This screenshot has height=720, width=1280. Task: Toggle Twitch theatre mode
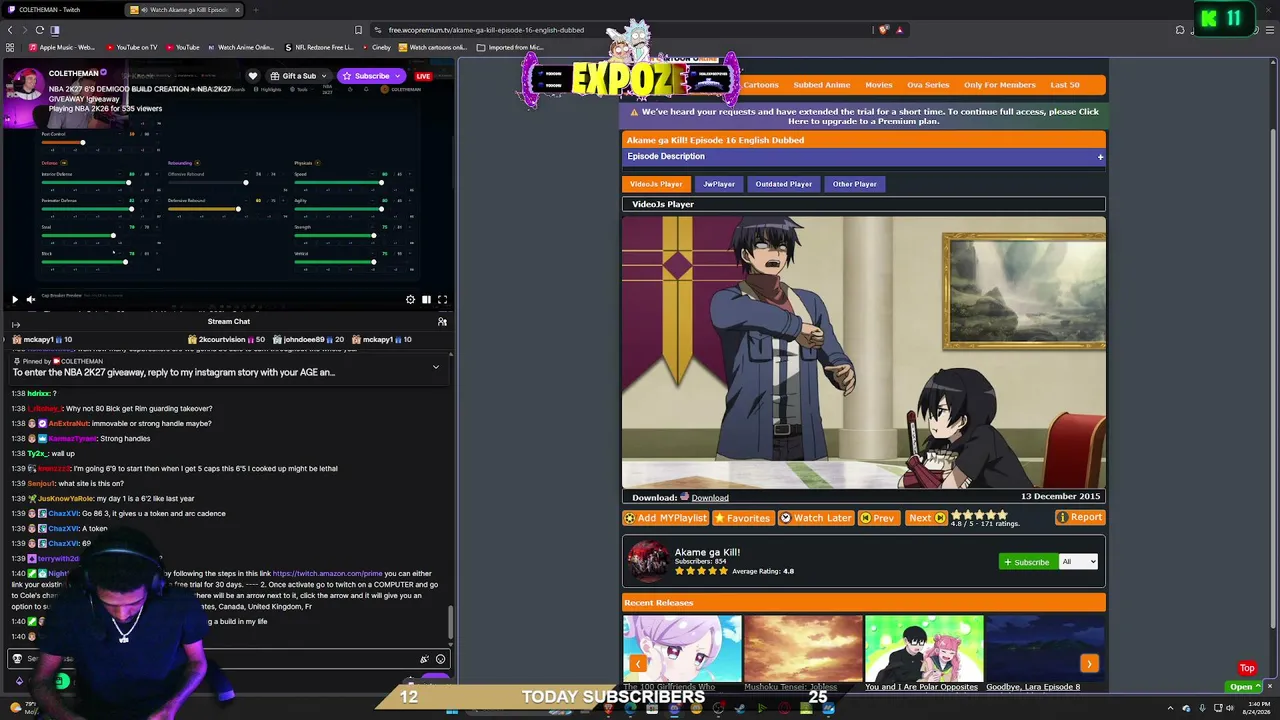click(x=426, y=299)
